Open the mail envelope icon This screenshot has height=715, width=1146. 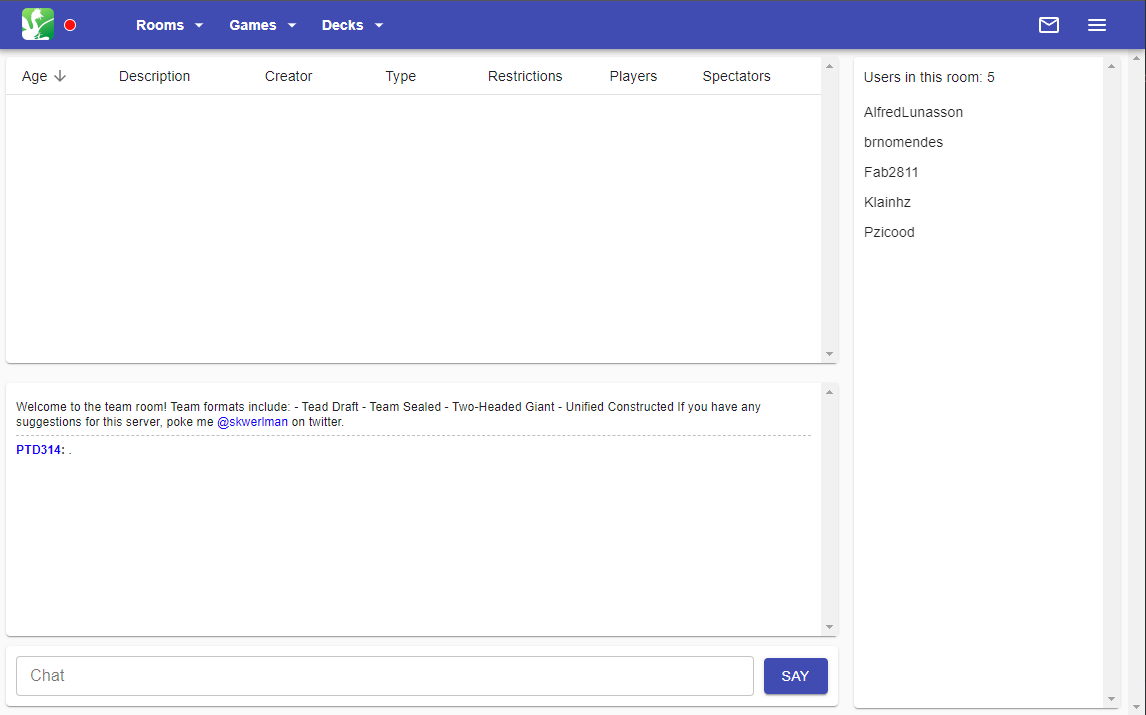1048,25
